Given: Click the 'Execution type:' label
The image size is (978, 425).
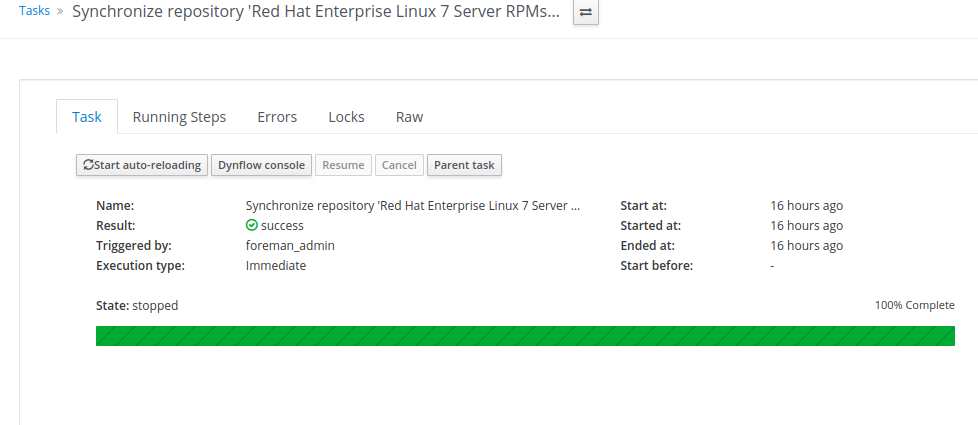Looking at the screenshot, I should tap(140, 266).
